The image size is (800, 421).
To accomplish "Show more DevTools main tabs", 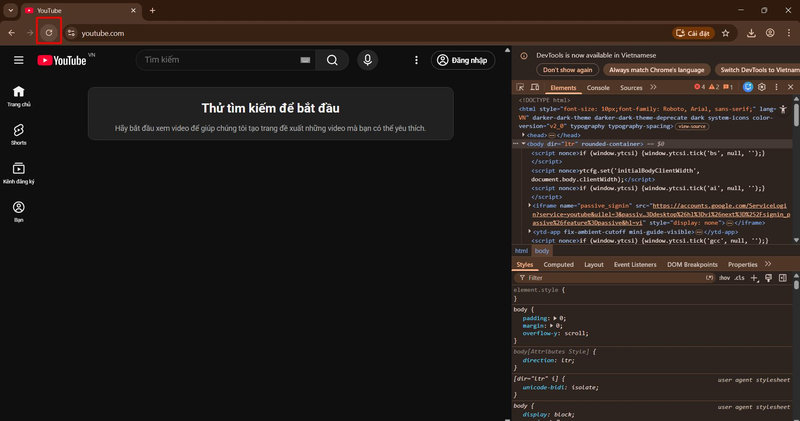I will [654, 87].
